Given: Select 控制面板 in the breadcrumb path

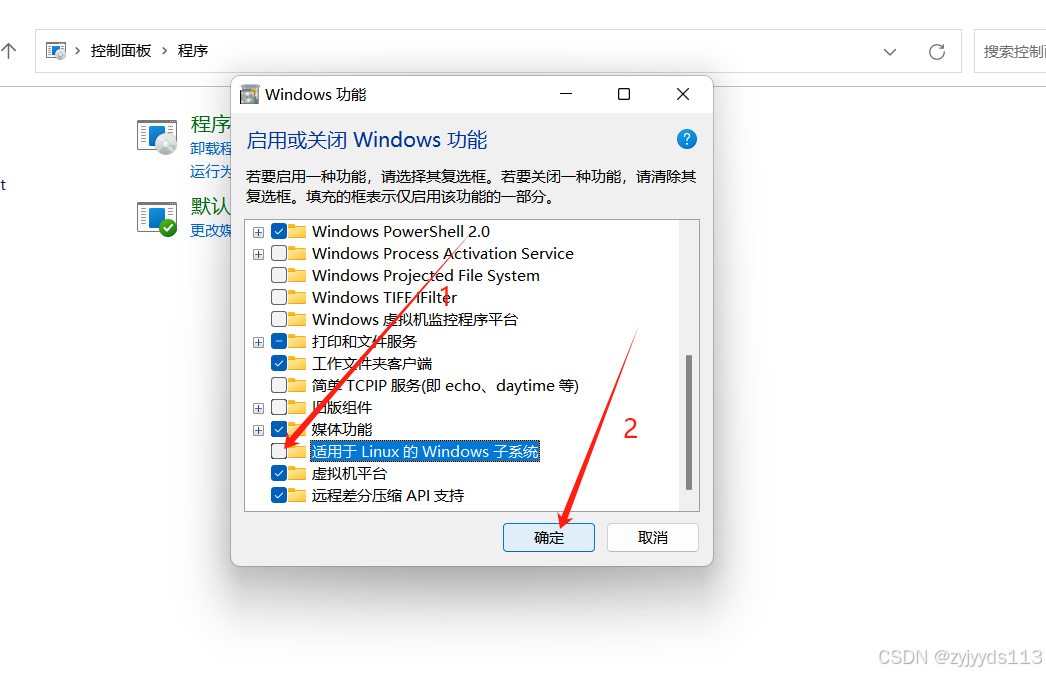Looking at the screenshot, I should coord(121,51).
